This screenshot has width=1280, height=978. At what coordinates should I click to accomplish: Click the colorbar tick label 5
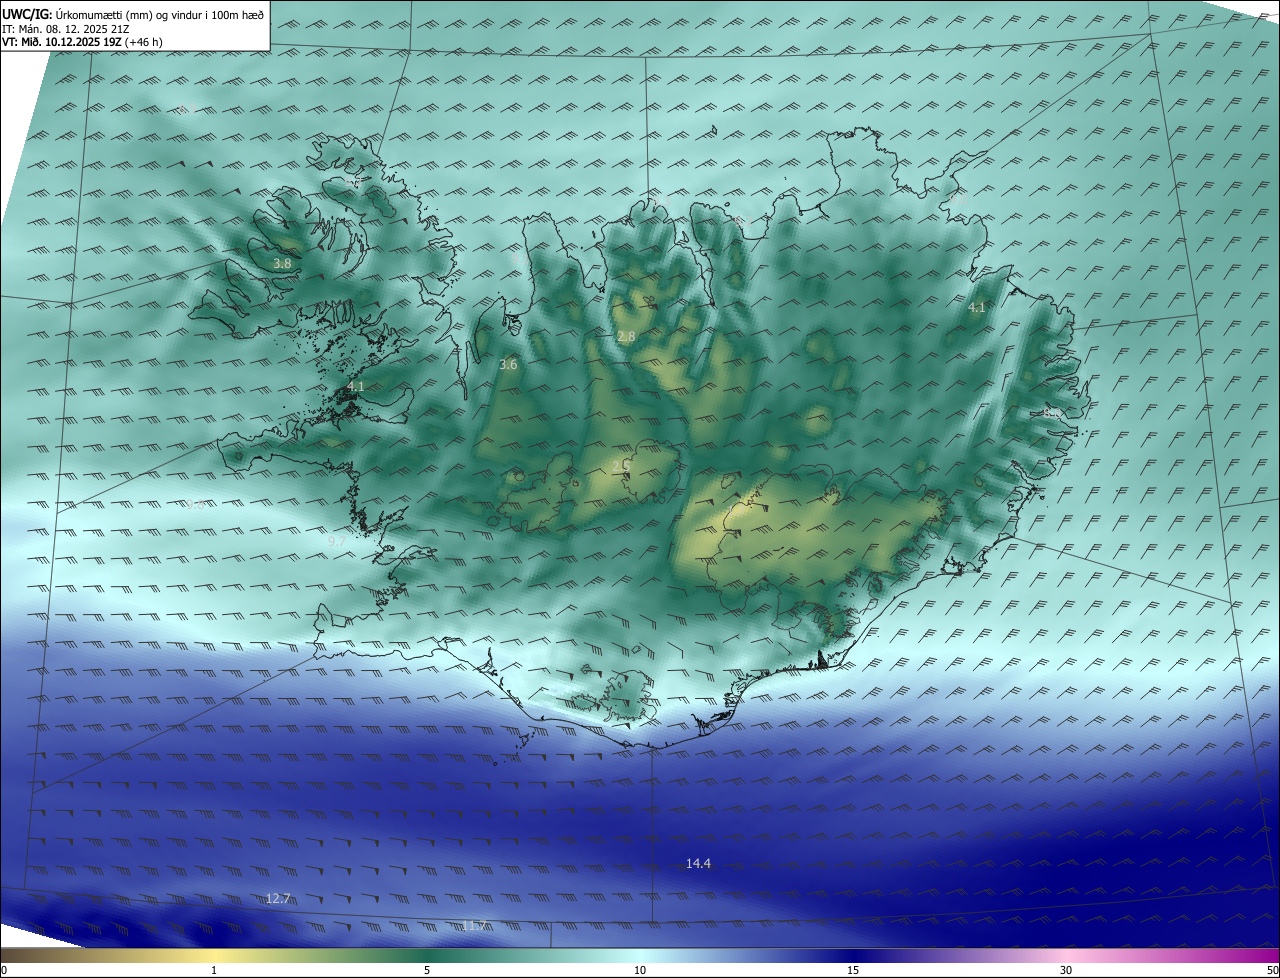click(x=427, y=971)
